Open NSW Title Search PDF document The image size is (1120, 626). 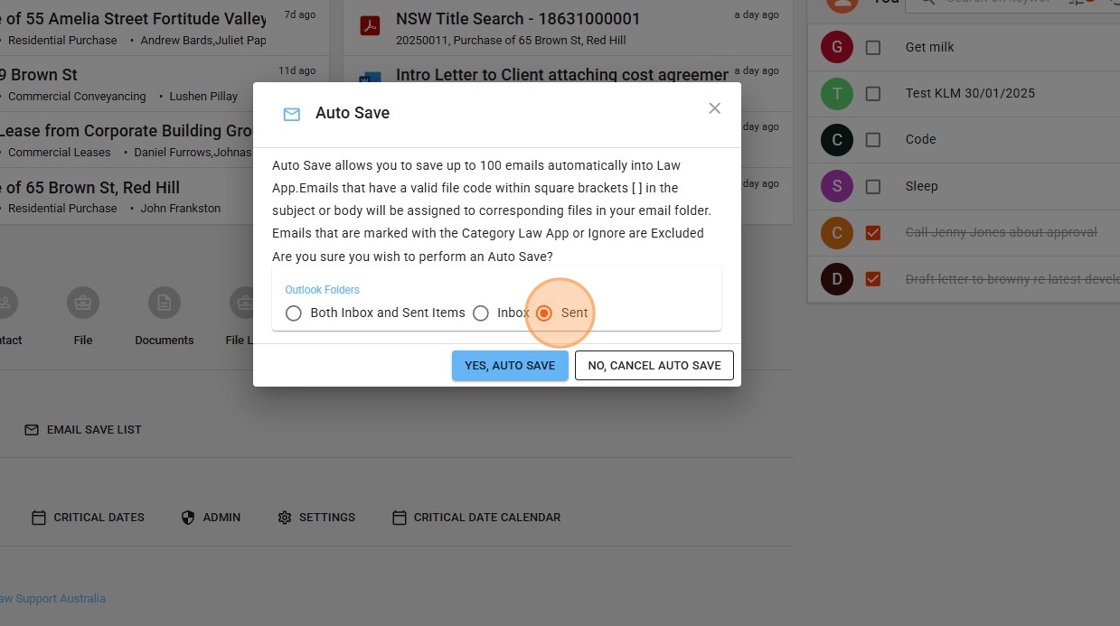pyautogui.click(x=516, y=19)
